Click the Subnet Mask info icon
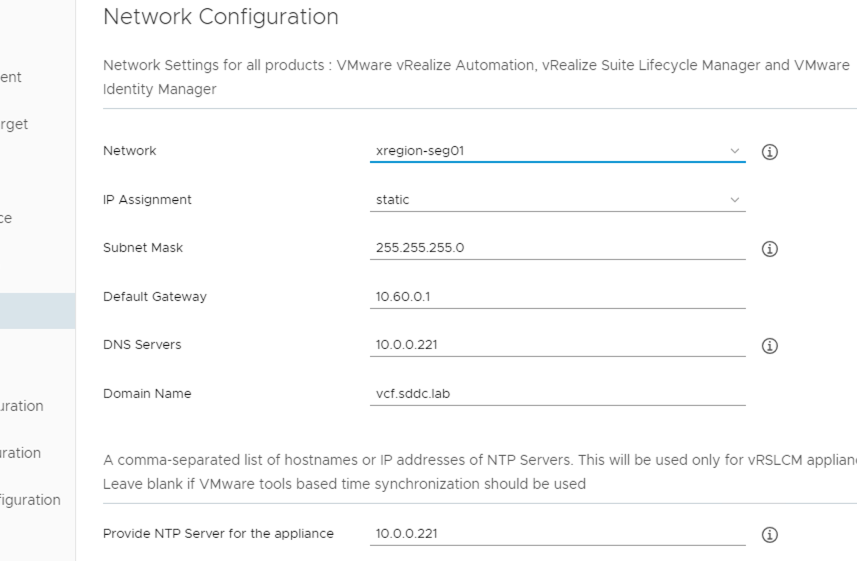The image size is (857, 561). (x=769, y=249)
